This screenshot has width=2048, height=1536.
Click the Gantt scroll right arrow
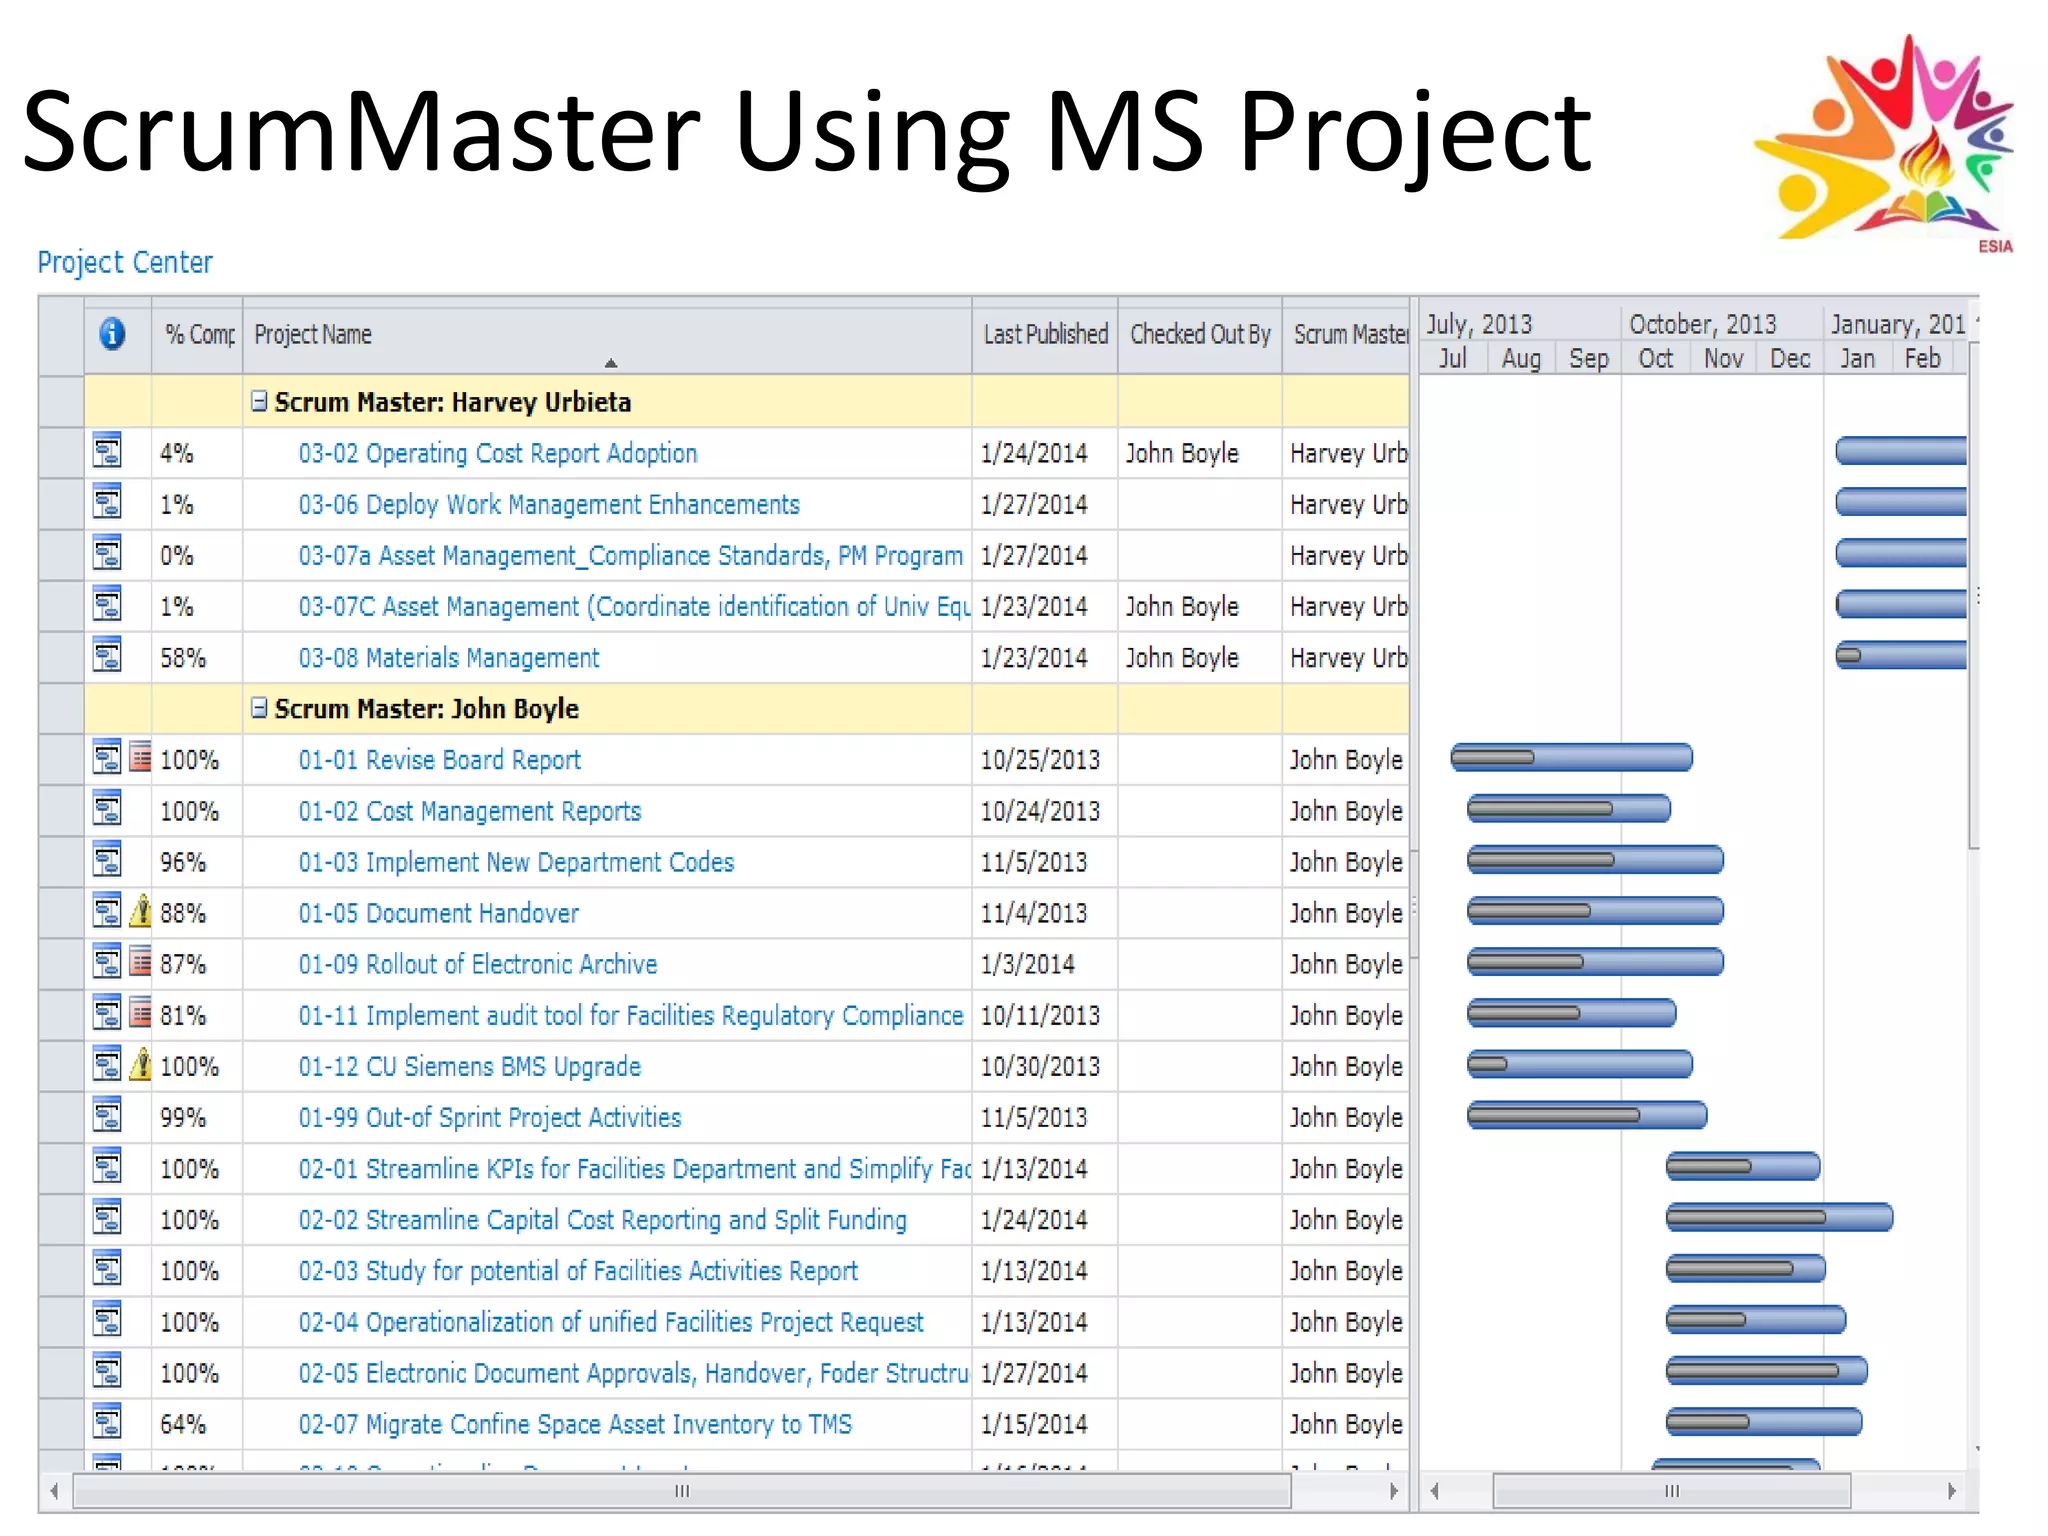pyautogui.click(x=1951, y=1491)
